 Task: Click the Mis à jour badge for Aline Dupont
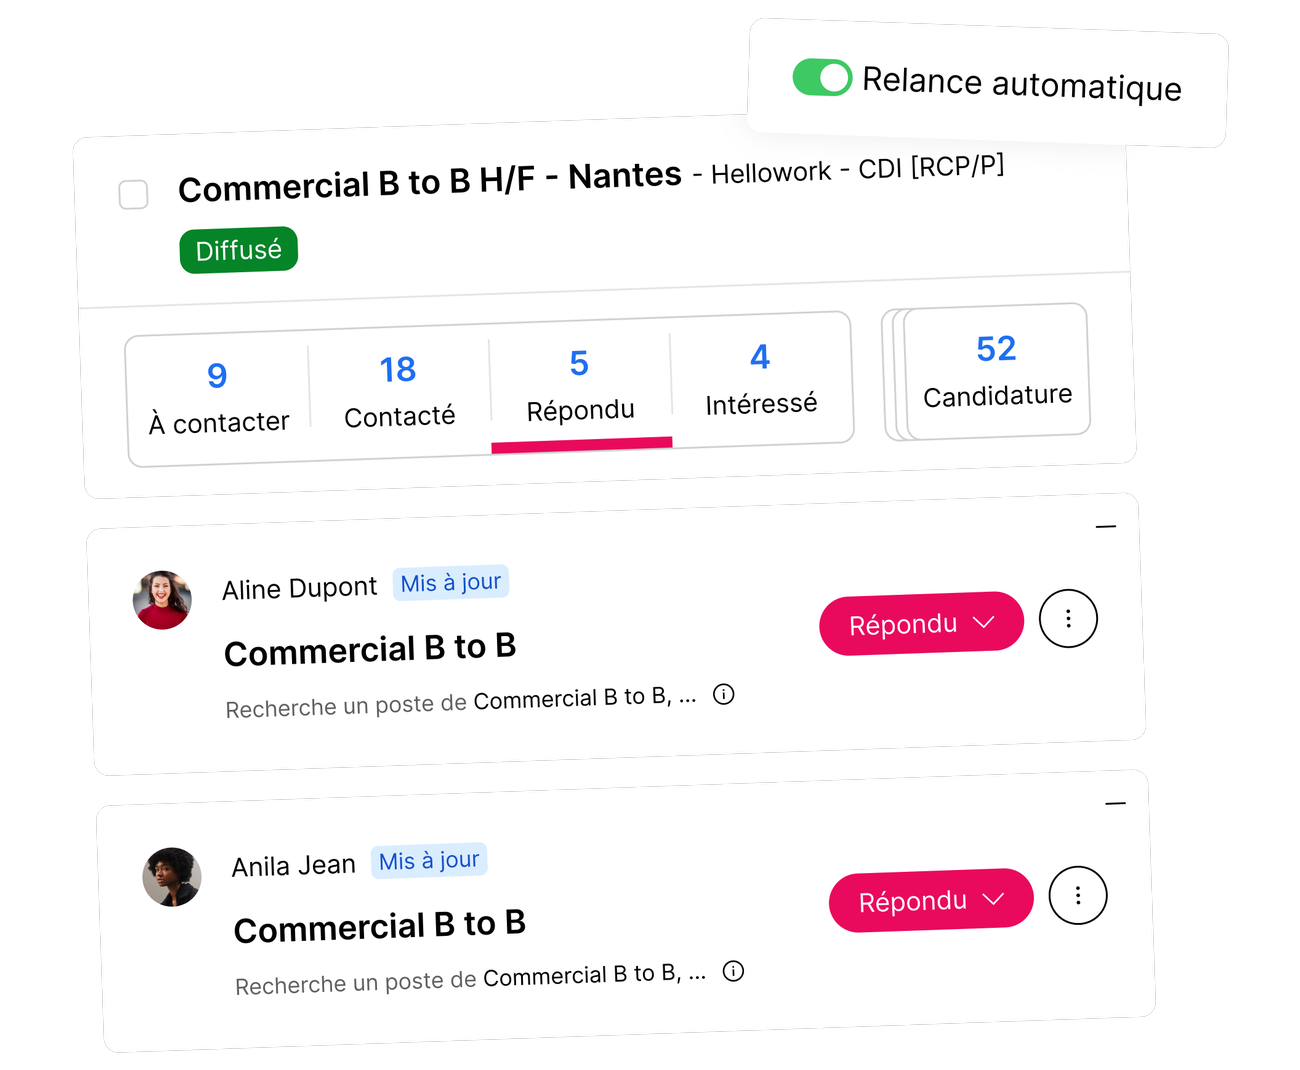coord(451,583)
